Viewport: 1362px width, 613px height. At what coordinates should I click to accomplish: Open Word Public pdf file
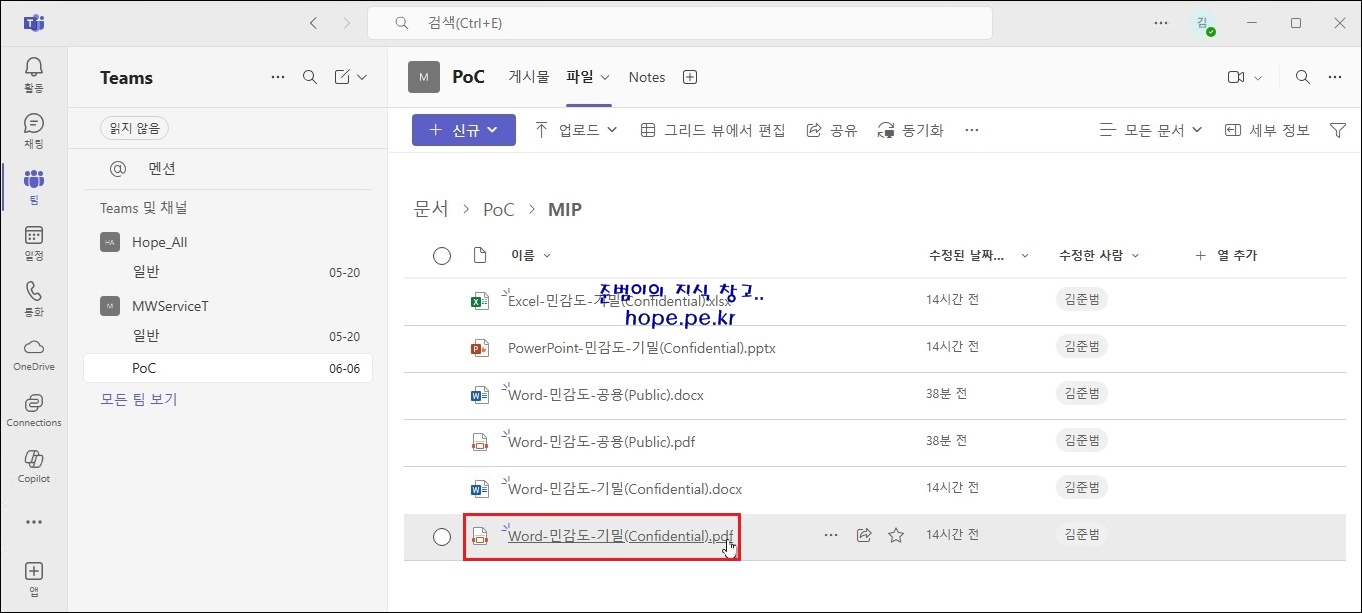pyautogui.click(x=601, y=441)
